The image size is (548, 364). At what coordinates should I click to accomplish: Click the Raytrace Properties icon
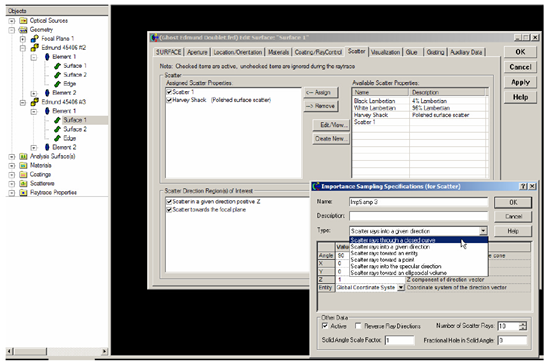23,192
